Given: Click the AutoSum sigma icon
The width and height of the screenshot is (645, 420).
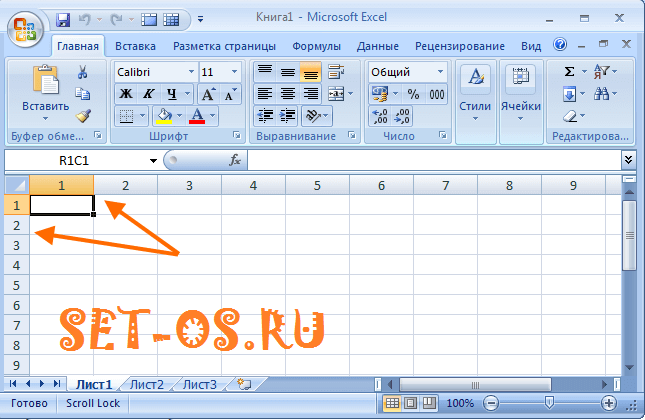Looking at the screenshot, I should click(569, 72).
